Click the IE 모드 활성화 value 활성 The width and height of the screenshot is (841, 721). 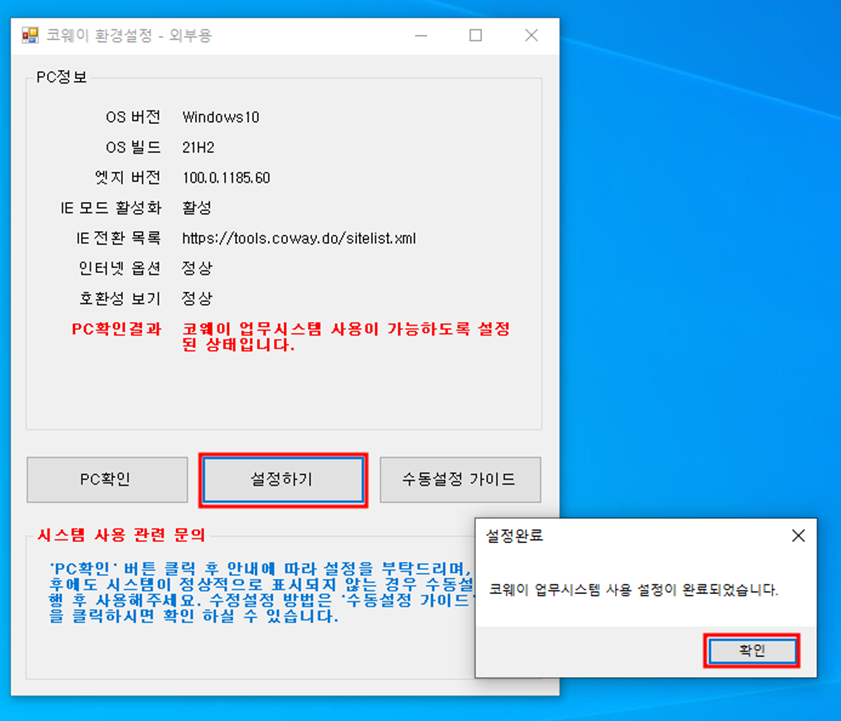pos(197,208)
